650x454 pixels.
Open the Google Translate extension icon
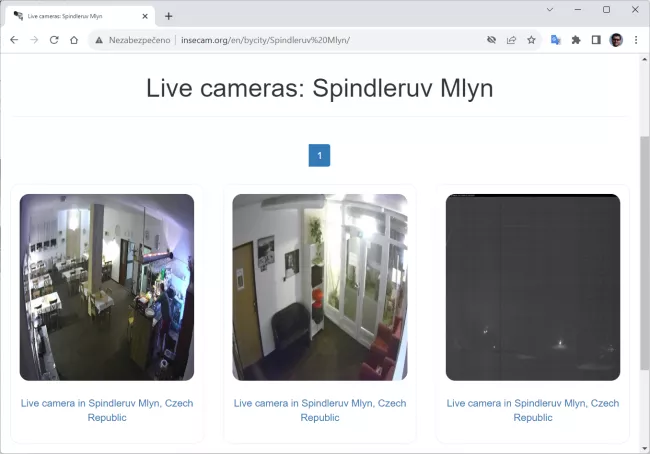[556, 40]
